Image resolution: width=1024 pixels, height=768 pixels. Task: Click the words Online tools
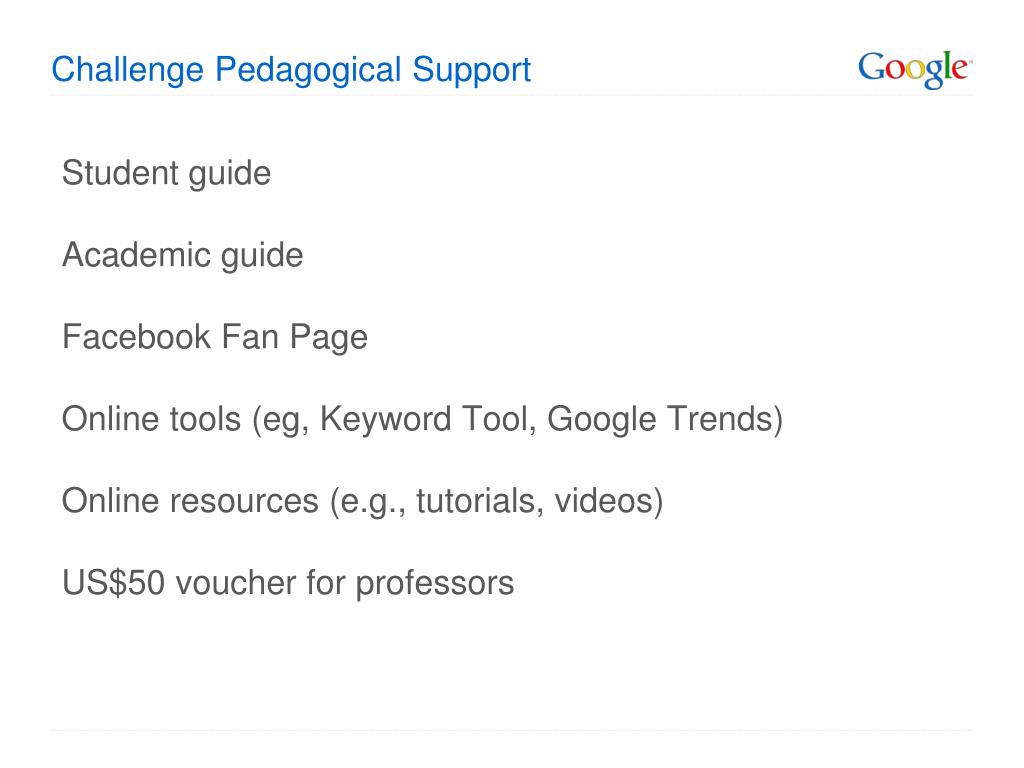(x=152, y=419)
